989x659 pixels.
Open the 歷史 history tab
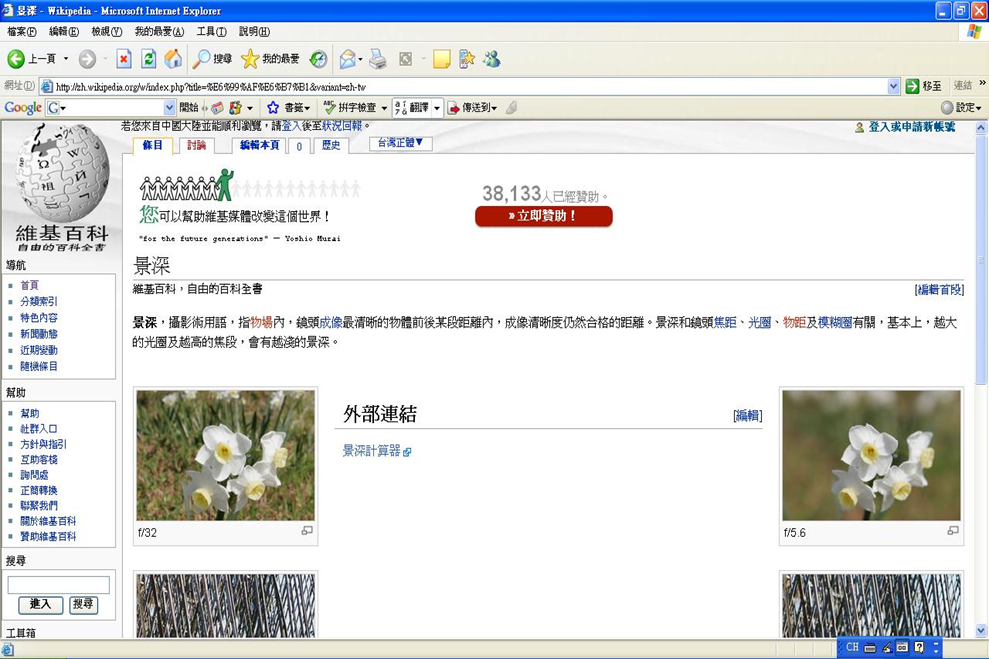click(x=331, y=146)
